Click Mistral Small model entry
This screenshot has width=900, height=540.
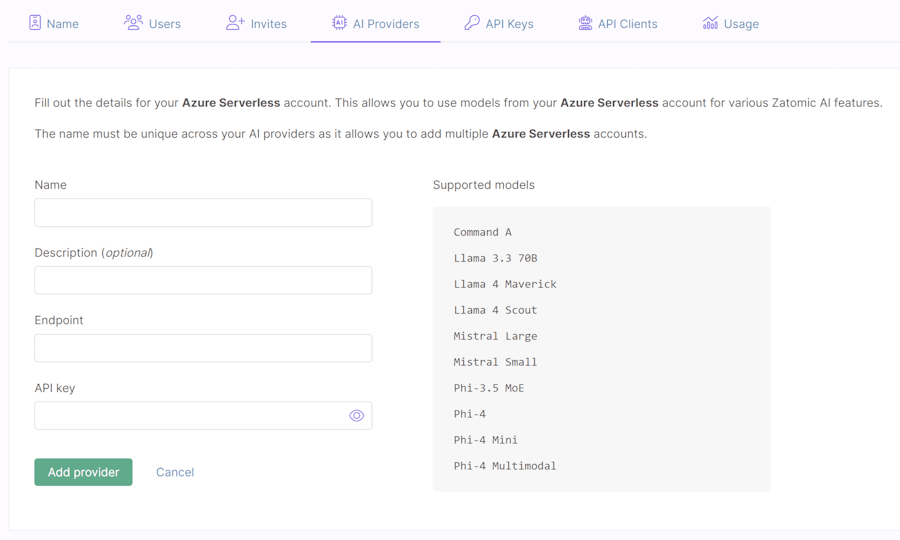495,362
